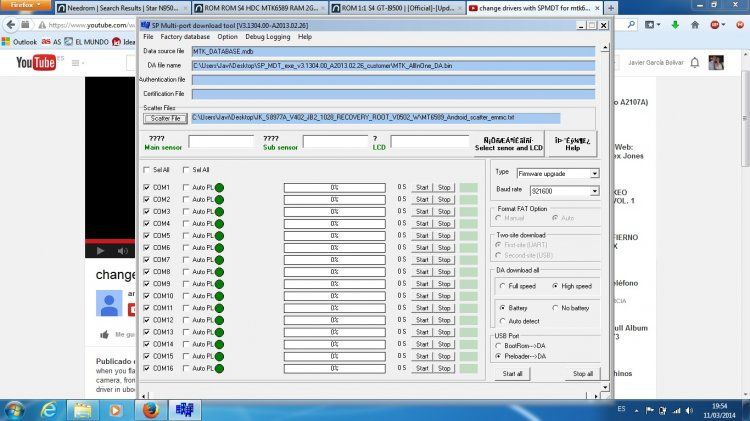Click Firefox home icon
Screen dimensions: 750x421
pos(695,24)
